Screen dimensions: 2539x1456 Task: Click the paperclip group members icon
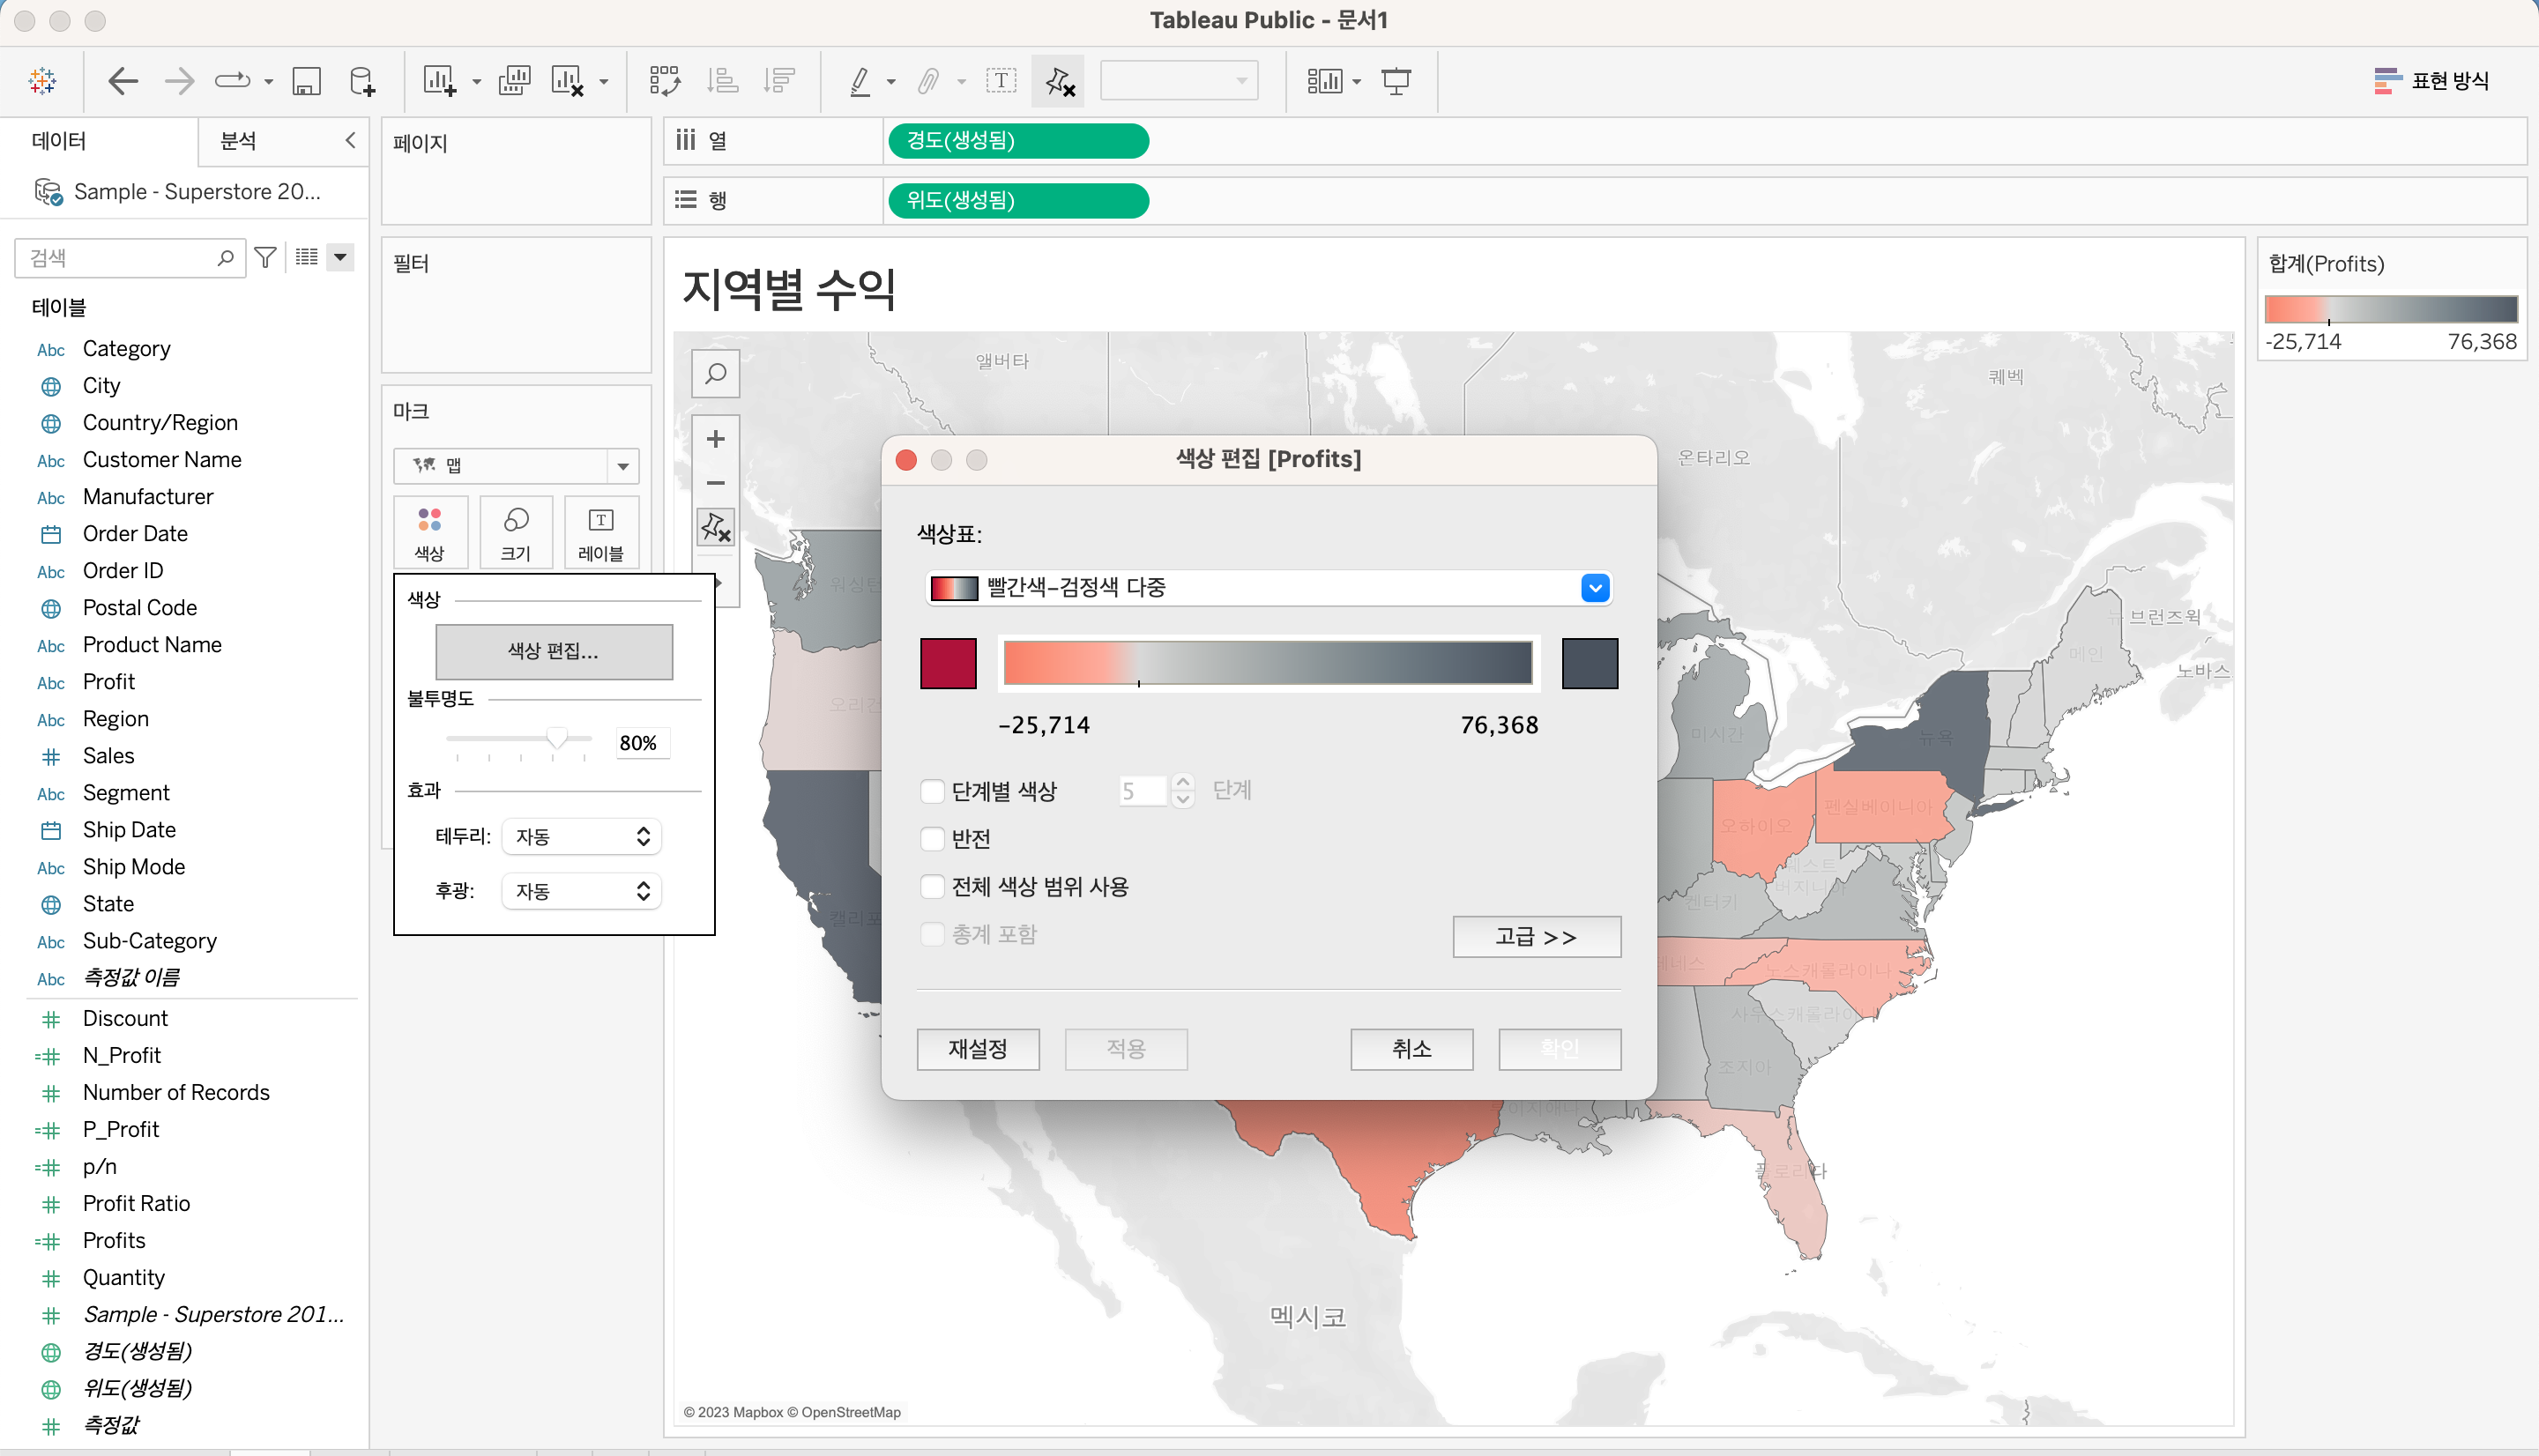[x=929, y=81]
